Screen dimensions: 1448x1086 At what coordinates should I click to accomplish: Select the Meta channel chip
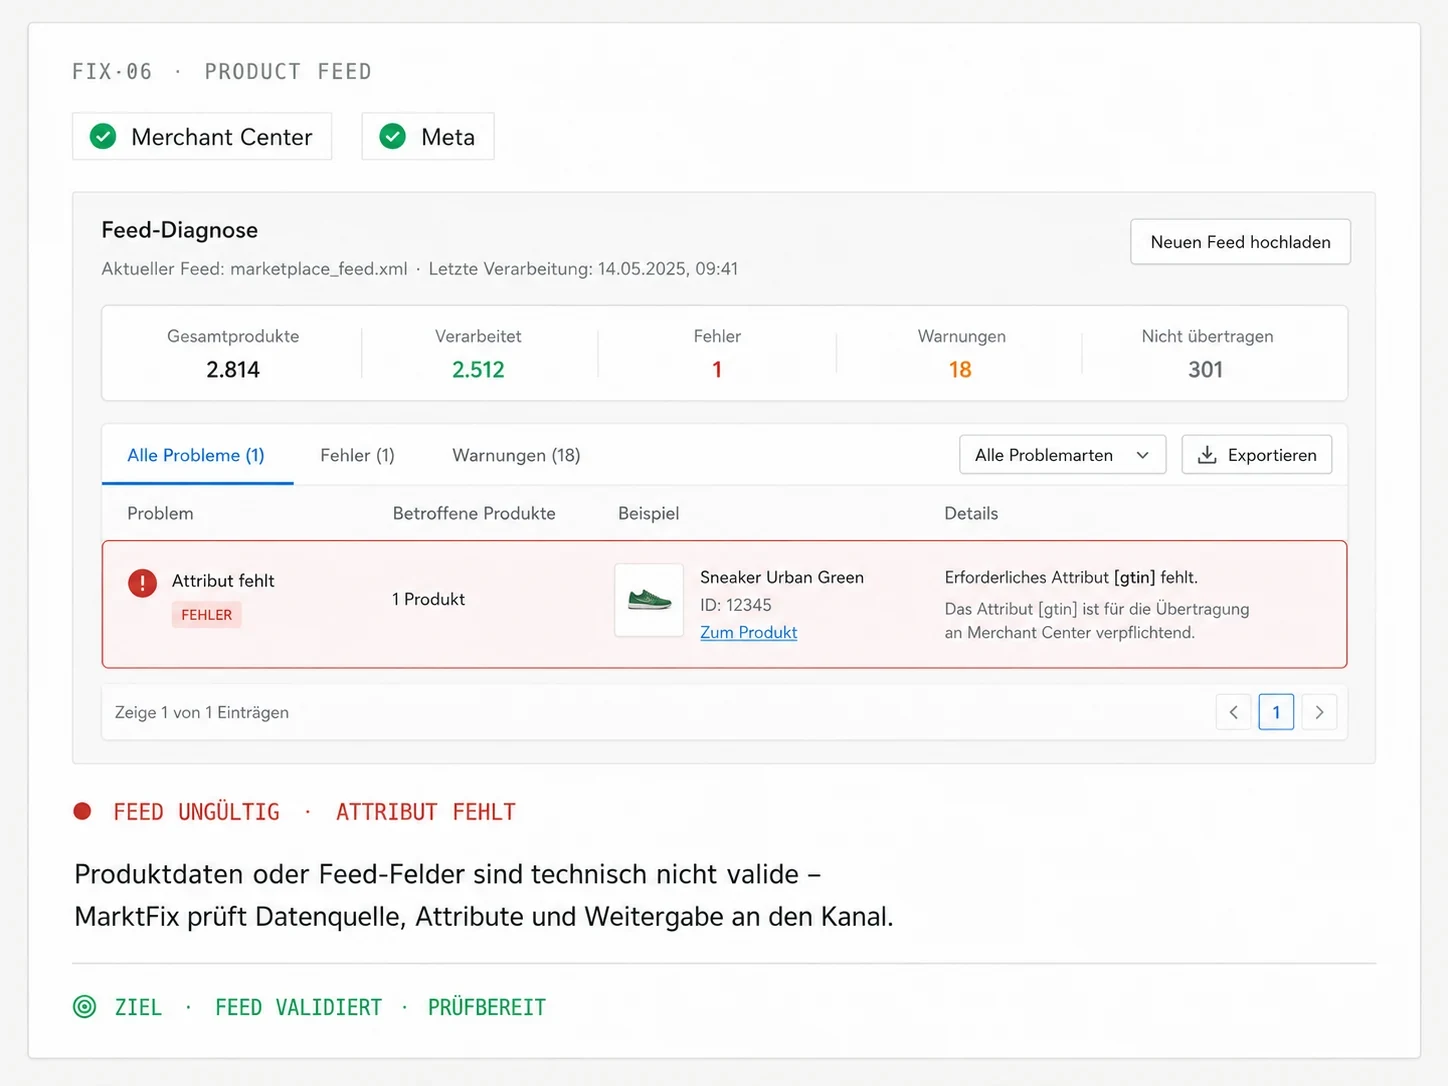tap(428, 137)
